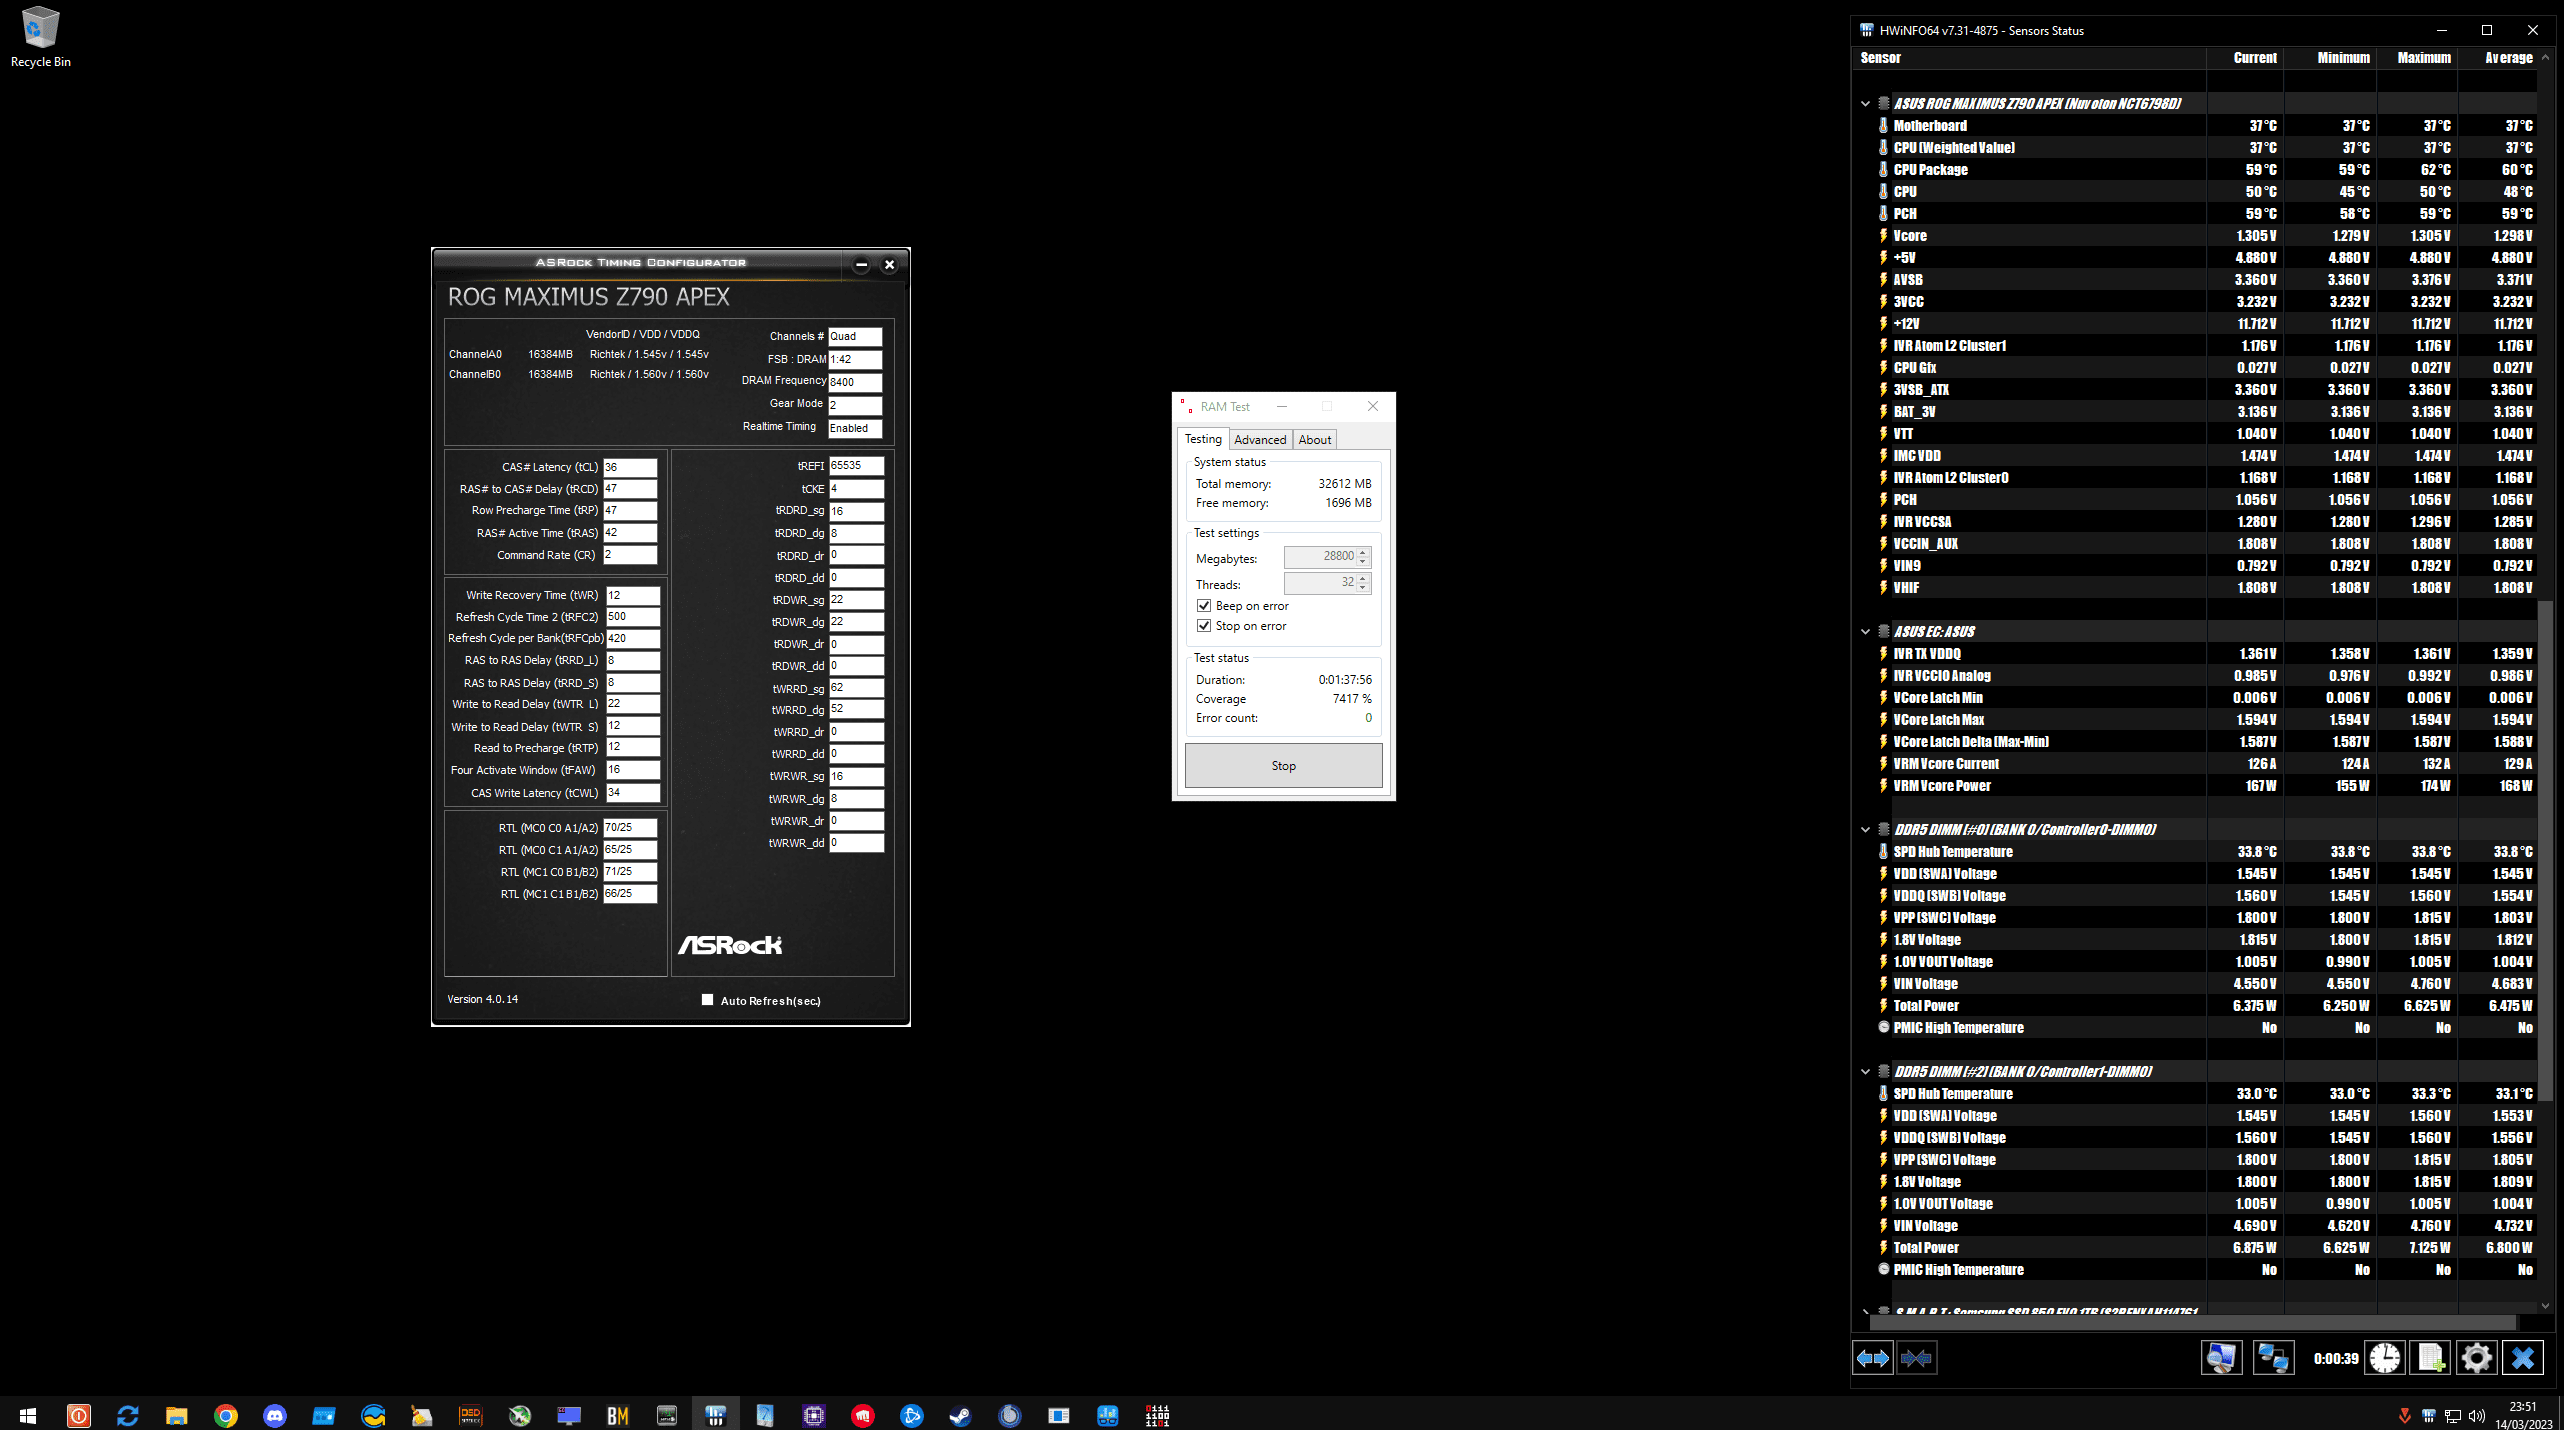Open HWiNFO summary monitor-with-magnifier icon
The height and width of the screenshot is (1430, 2564).
pos(2222,1358)
